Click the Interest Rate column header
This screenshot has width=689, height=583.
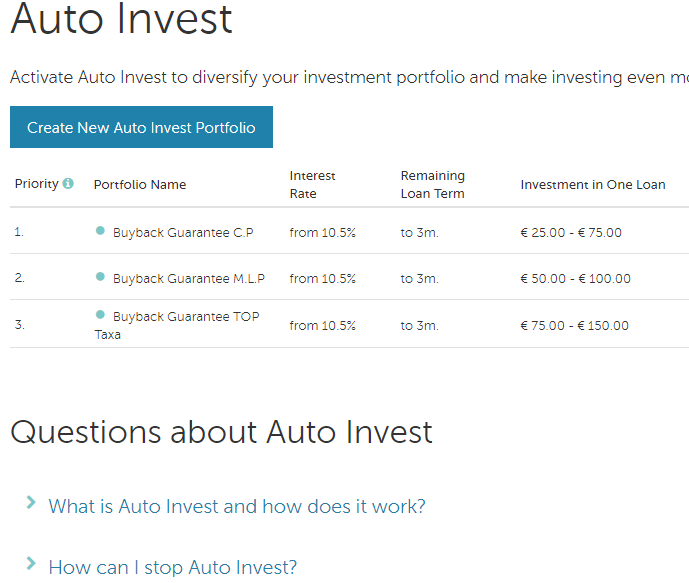pyautogui.click(x=313, y=185)
